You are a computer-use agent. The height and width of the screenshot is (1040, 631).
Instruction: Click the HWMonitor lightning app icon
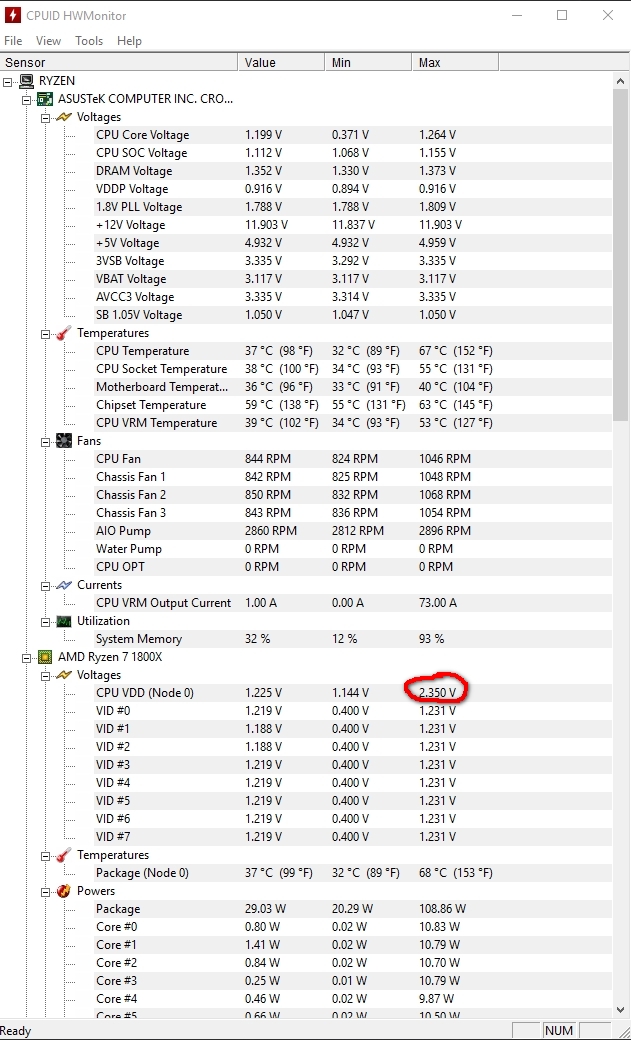pyautogui.click(x=13, y=16)
